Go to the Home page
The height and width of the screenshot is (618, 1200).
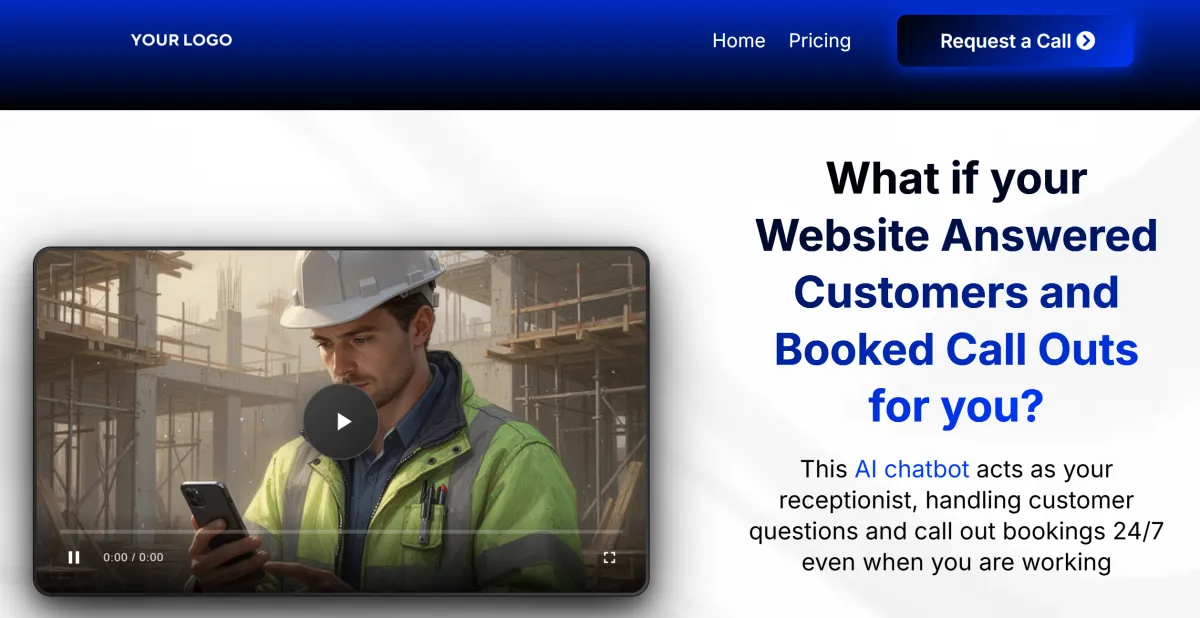click(739, 41)
